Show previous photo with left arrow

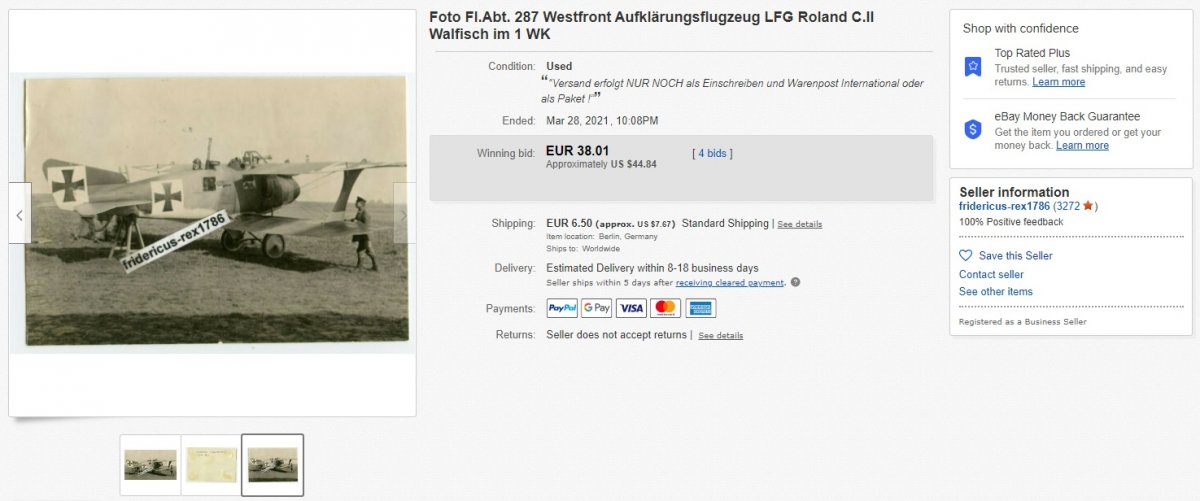pos(20,213)
